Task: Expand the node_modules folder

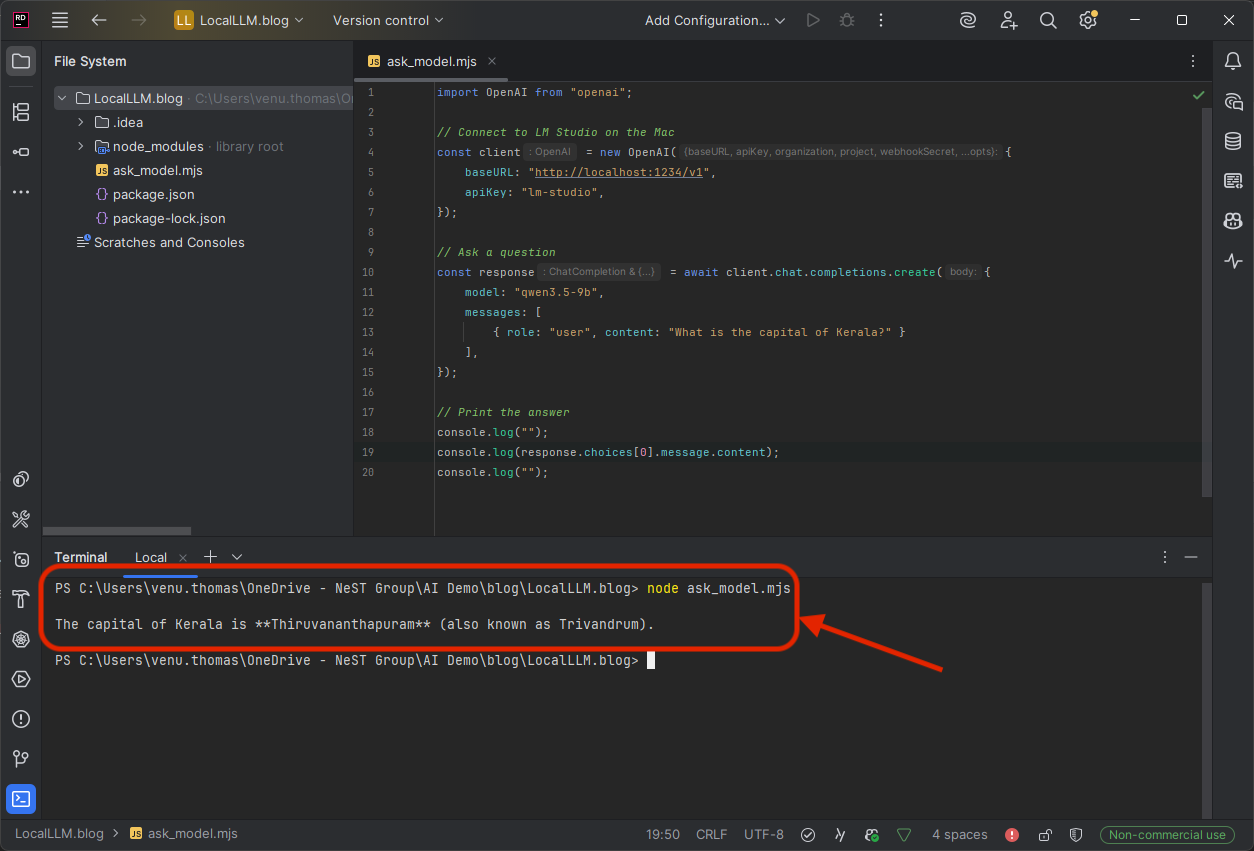Action: pyautogui.click(x=81, y=146)
